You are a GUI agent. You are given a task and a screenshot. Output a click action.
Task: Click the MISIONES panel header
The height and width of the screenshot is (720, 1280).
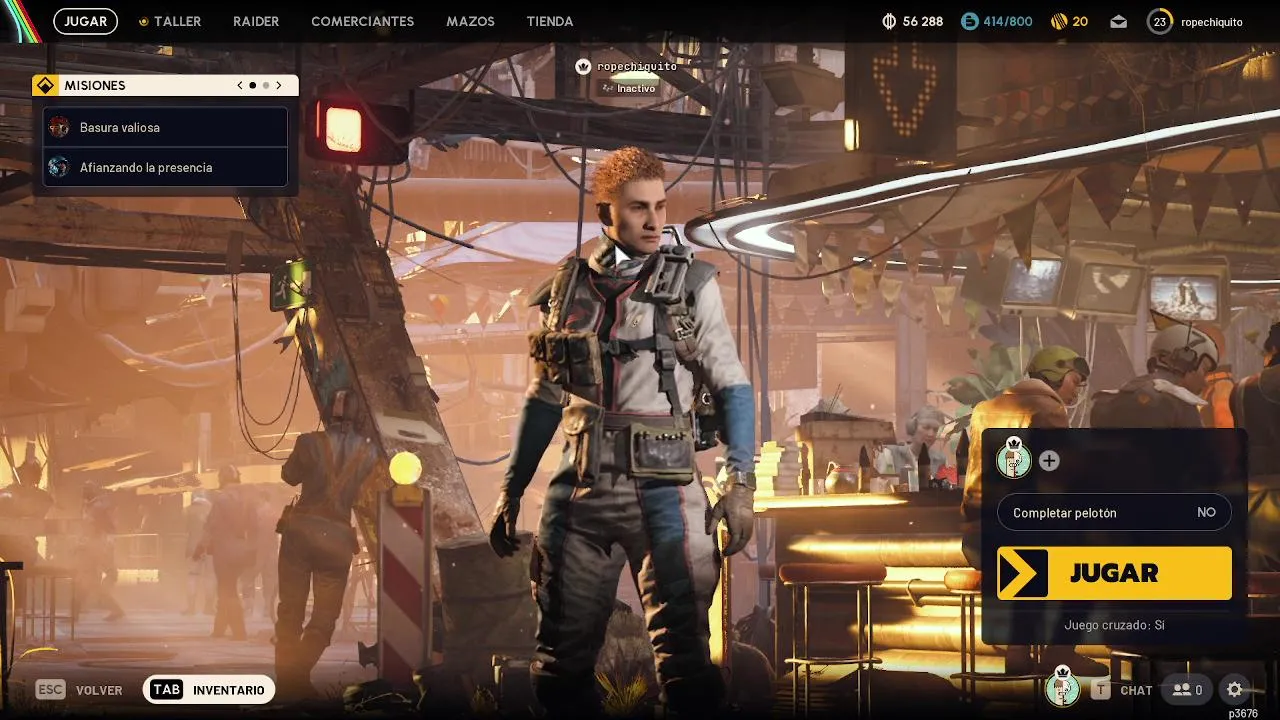165,86
